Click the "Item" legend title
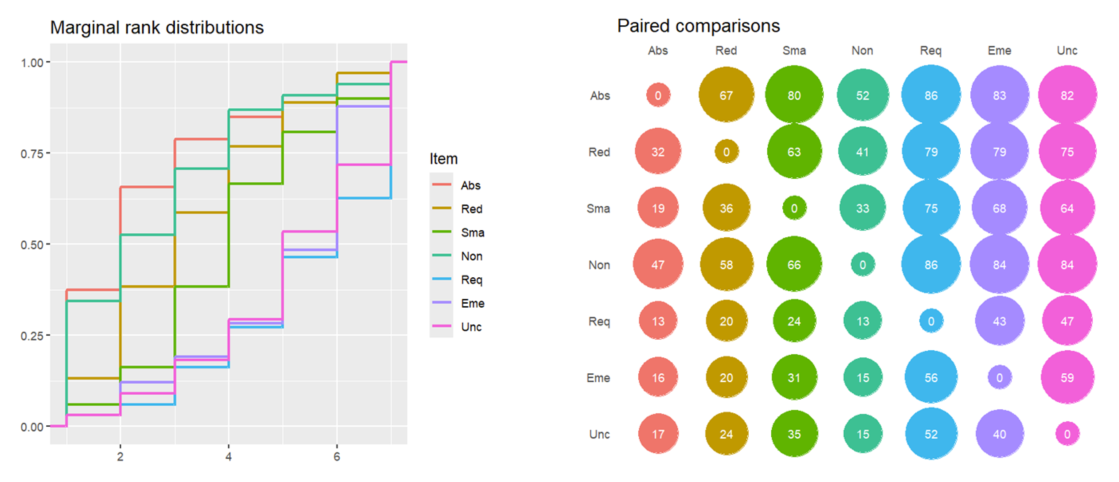 (x=443, y=159)
